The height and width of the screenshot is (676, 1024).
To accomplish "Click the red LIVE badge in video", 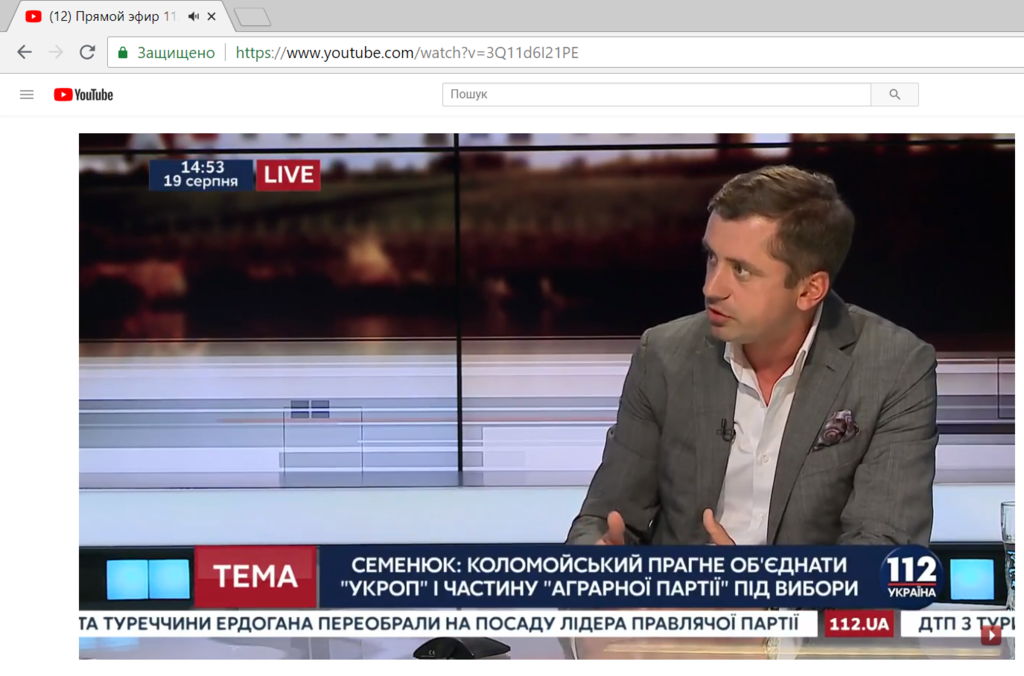I will tap(288, 175).
